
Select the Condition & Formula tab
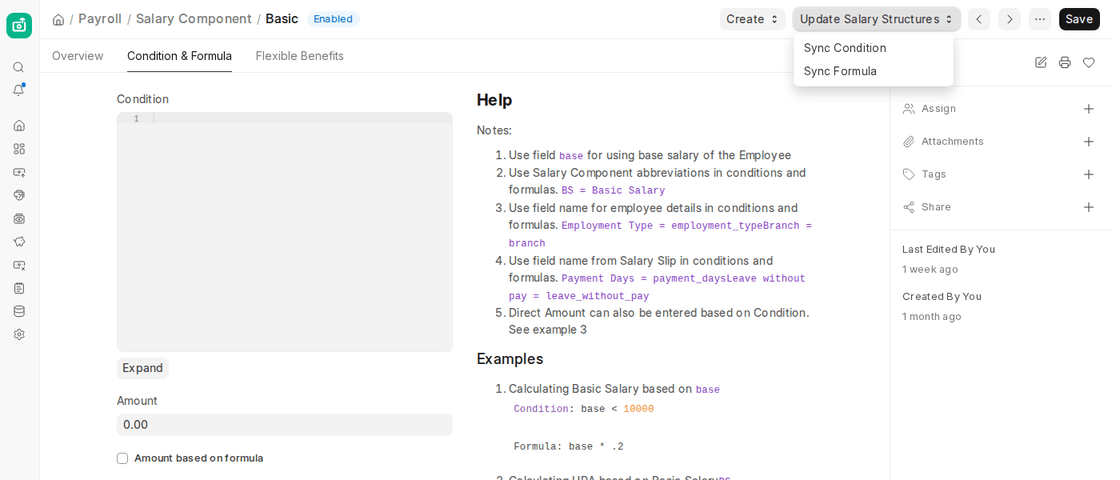coord(179,56)
